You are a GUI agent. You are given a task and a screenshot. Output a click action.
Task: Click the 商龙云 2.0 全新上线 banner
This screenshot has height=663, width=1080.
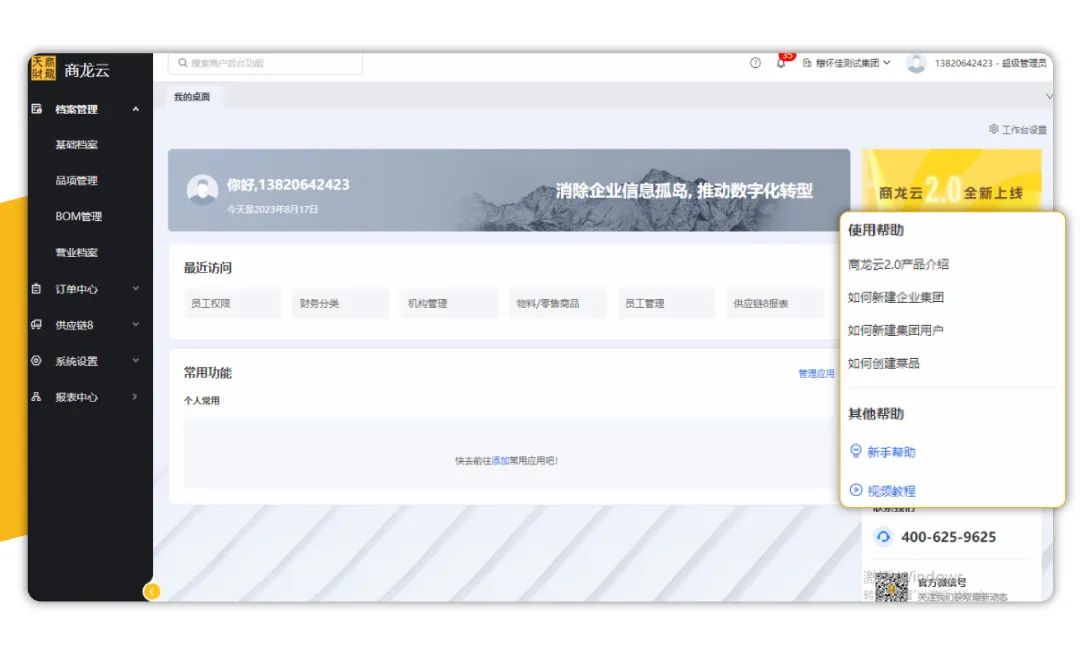(x=951, y=181)
